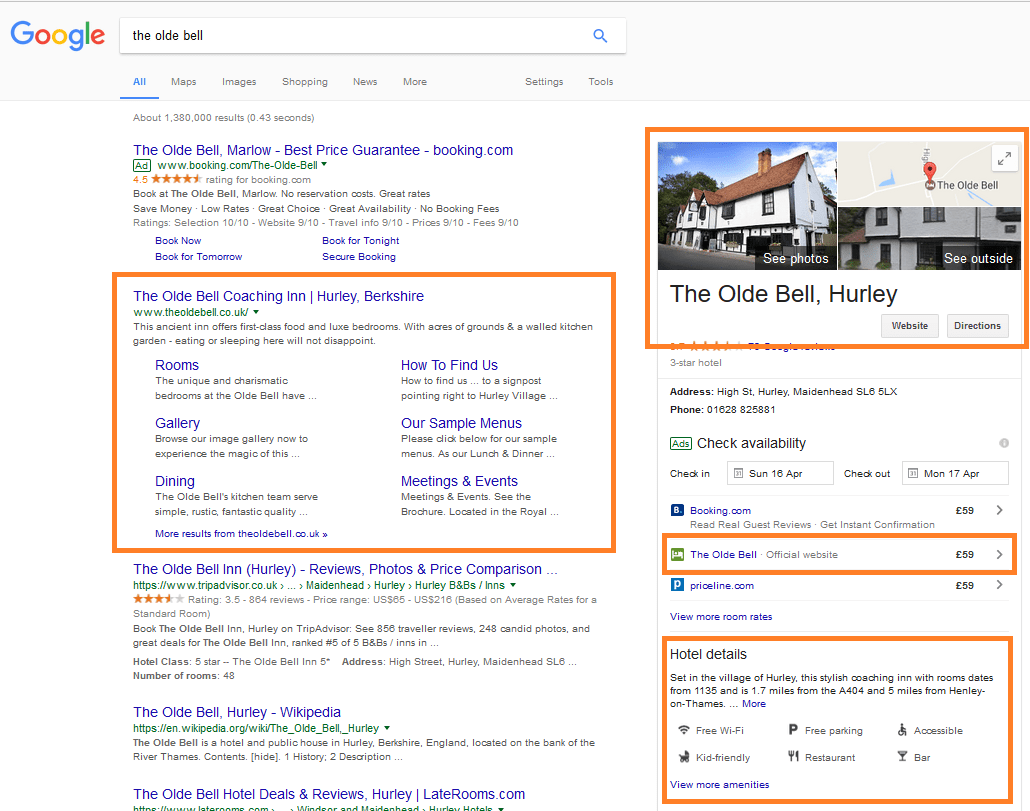
Task: Open the TripAdvisor result URL dropdown arrow
Action: tap(513, 584)
